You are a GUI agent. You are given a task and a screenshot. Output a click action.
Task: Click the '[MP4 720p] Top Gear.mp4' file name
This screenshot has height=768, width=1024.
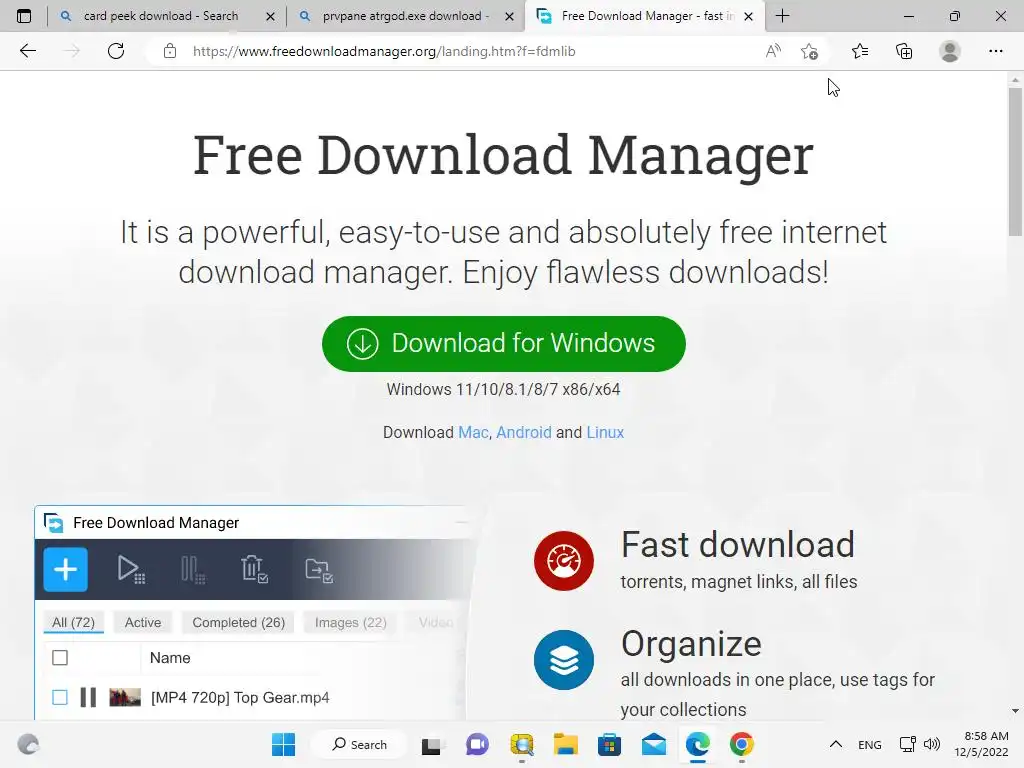point(240,697)
